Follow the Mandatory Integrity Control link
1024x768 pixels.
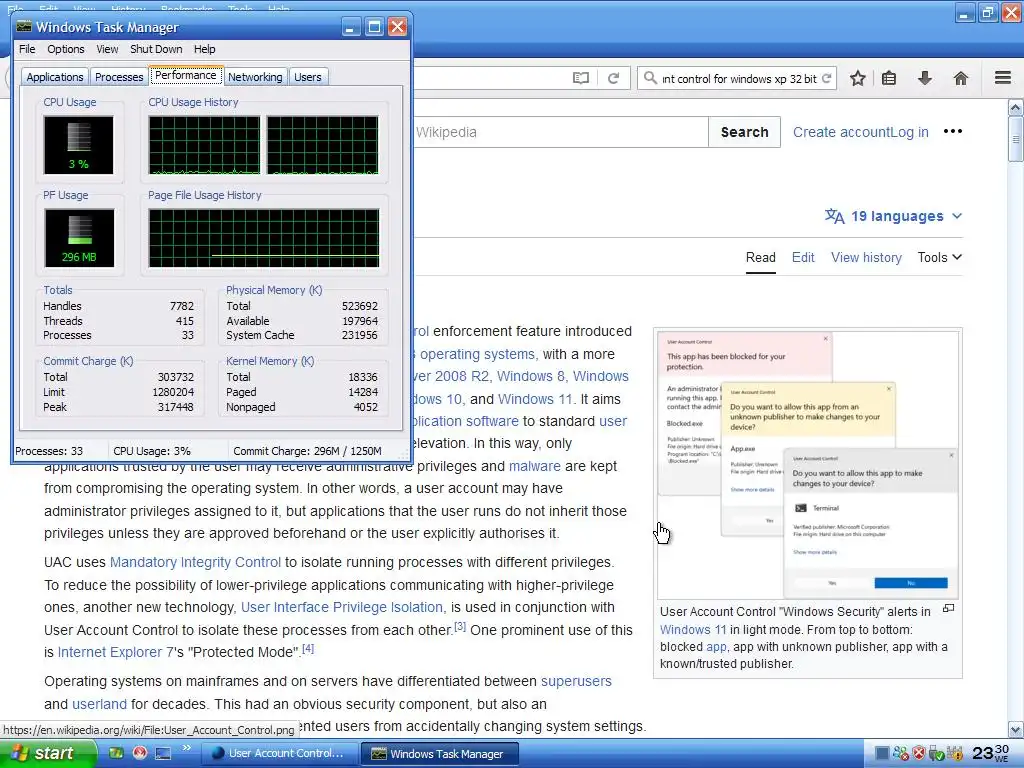pos(195,562)
